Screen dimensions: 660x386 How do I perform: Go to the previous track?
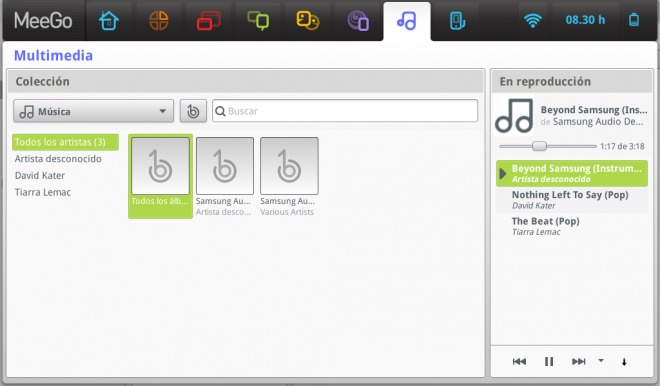(x=519, y=361)
